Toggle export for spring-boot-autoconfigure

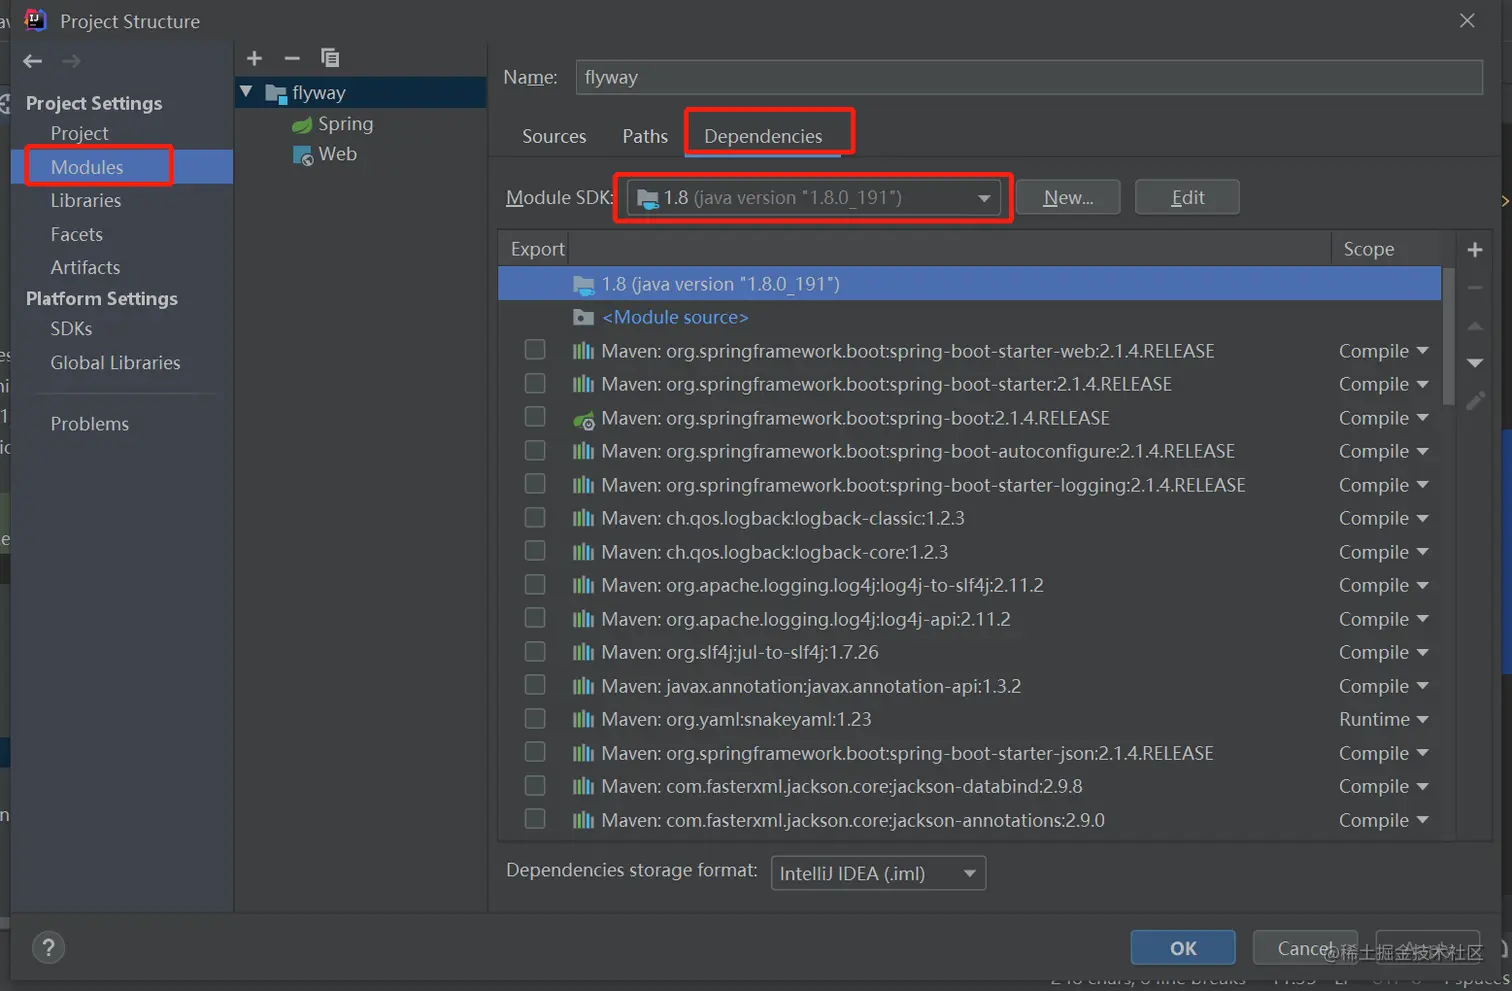click(x=535, y=450)
